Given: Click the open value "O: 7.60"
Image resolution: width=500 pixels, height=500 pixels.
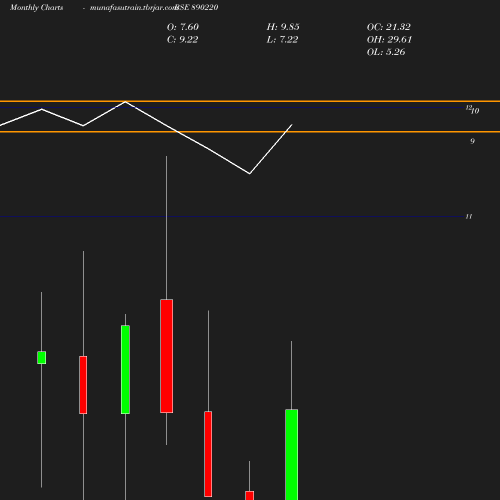Looking at the screenshot, I should [183, 27].
